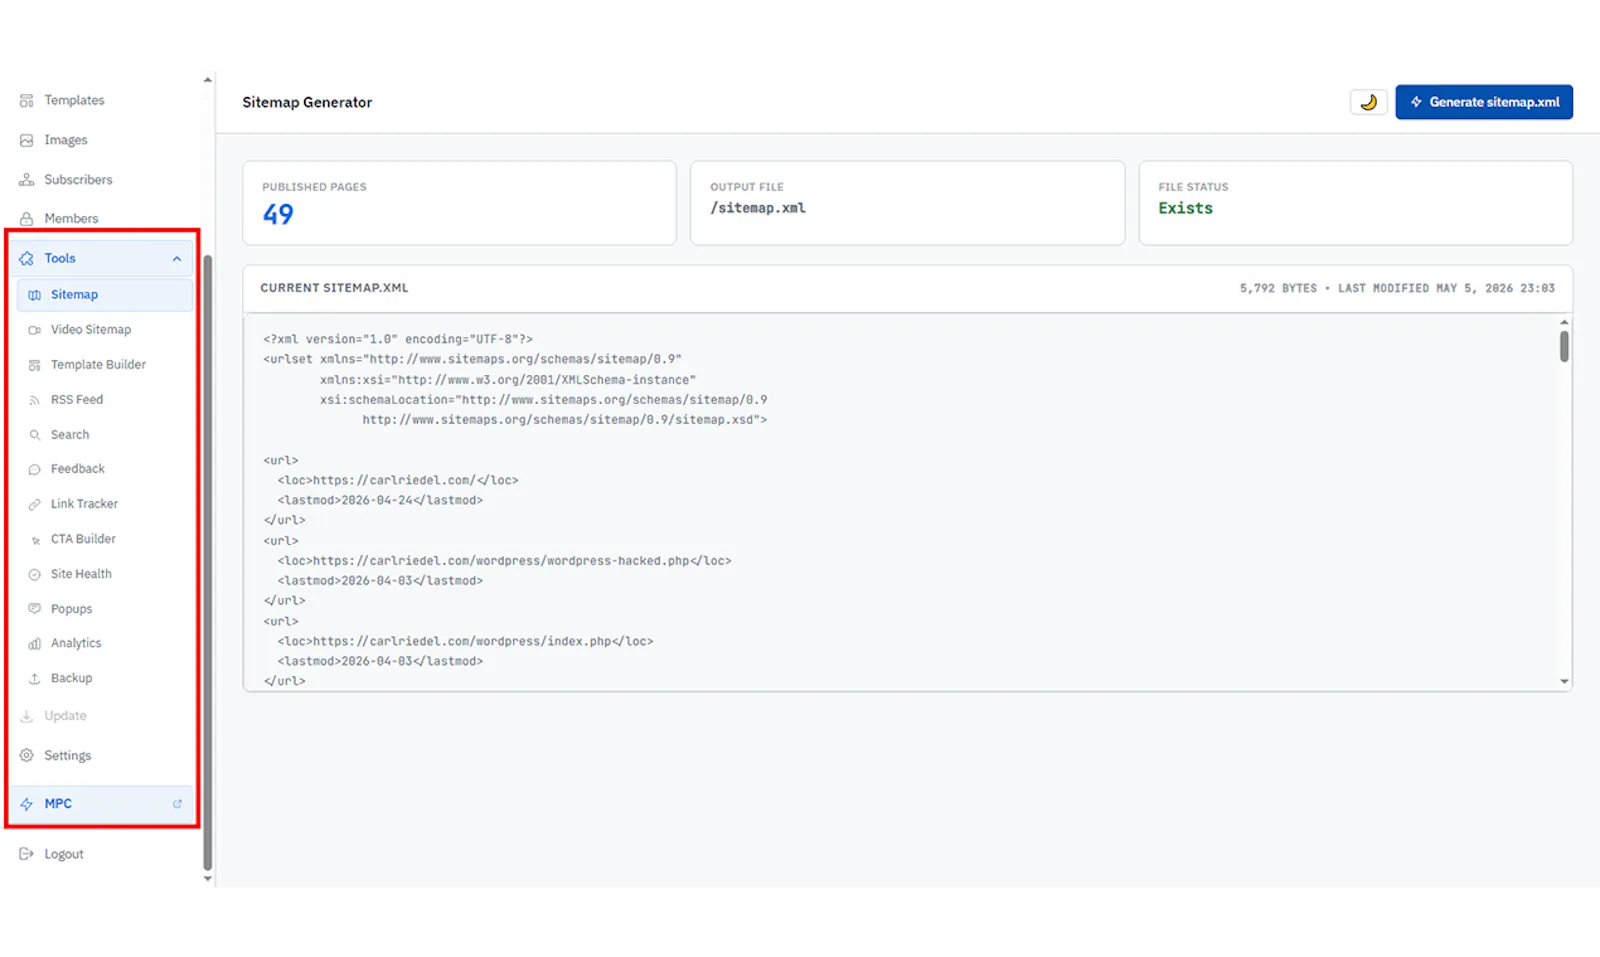Click the sidebar vertical scrollbar thumb
The image size is (1600, 957).
(207, 562)
